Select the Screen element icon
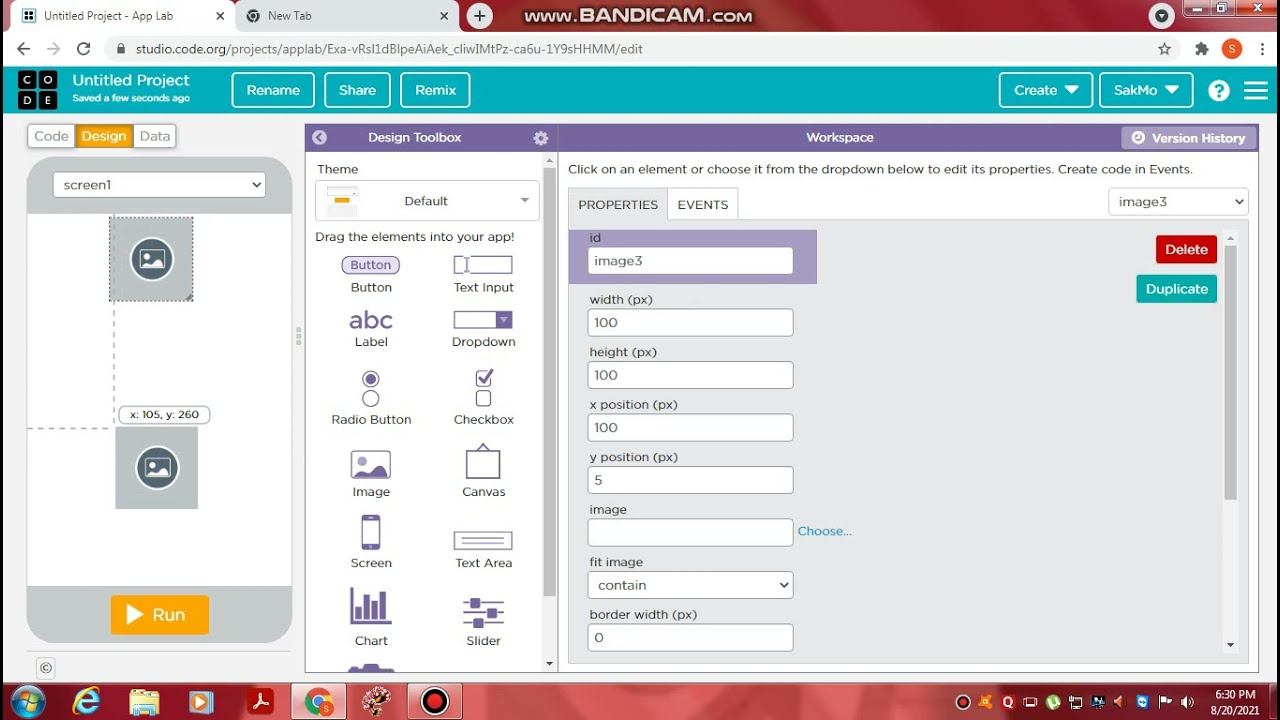 371,532
